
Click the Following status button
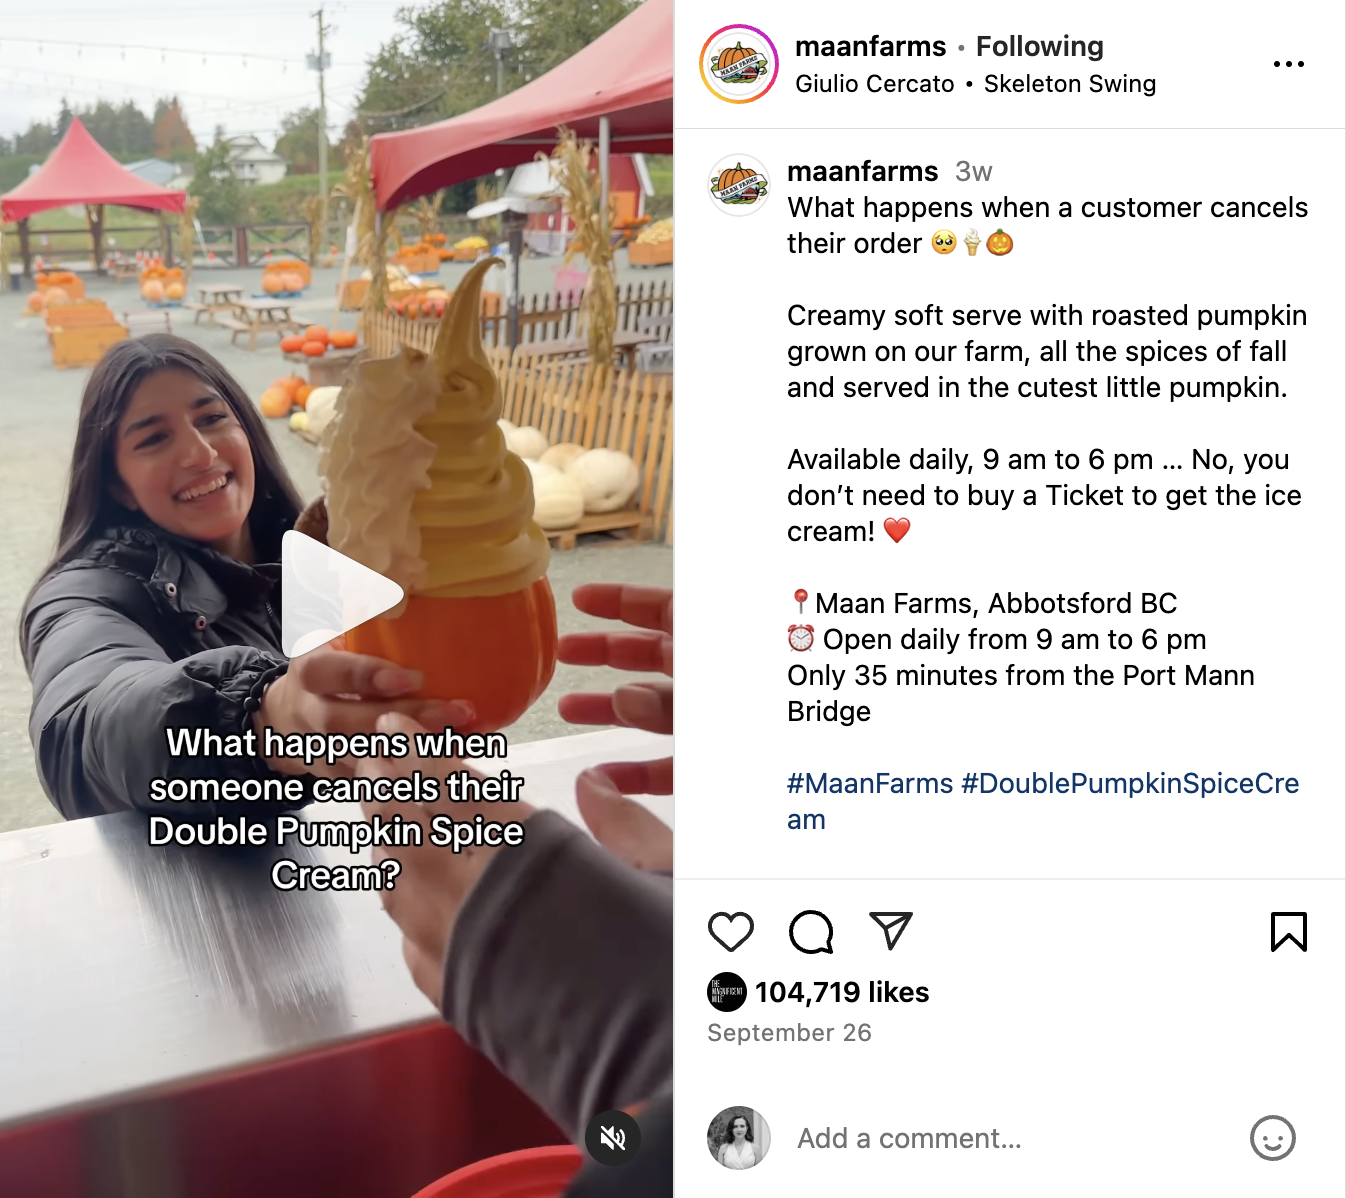coord(1040,46)
